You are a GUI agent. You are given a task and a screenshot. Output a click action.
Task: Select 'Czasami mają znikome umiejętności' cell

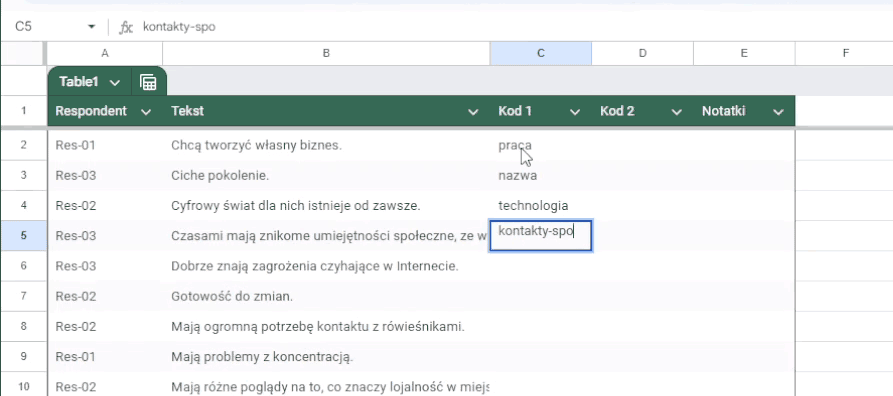tap(326, 236)
